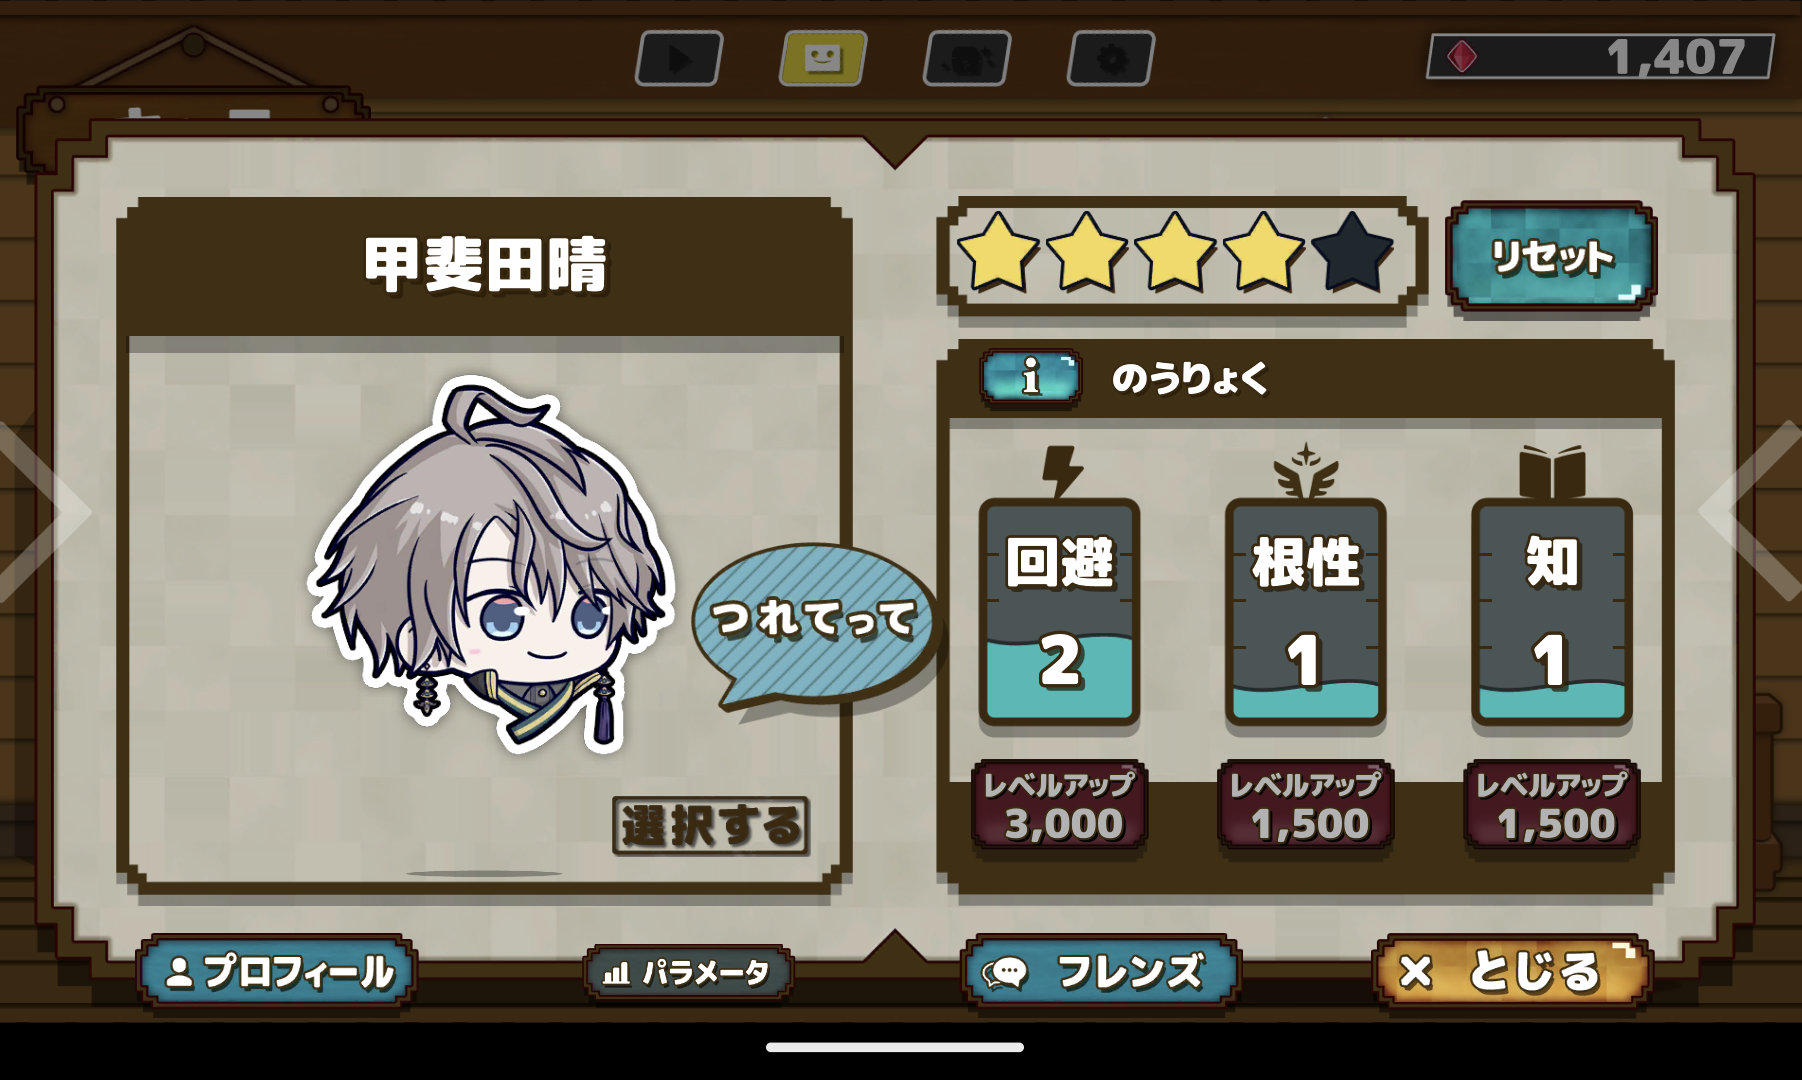Tap the lightning bolt icon above 回避
This screenshot has width=1802, height=1080.
(1061, 471)
